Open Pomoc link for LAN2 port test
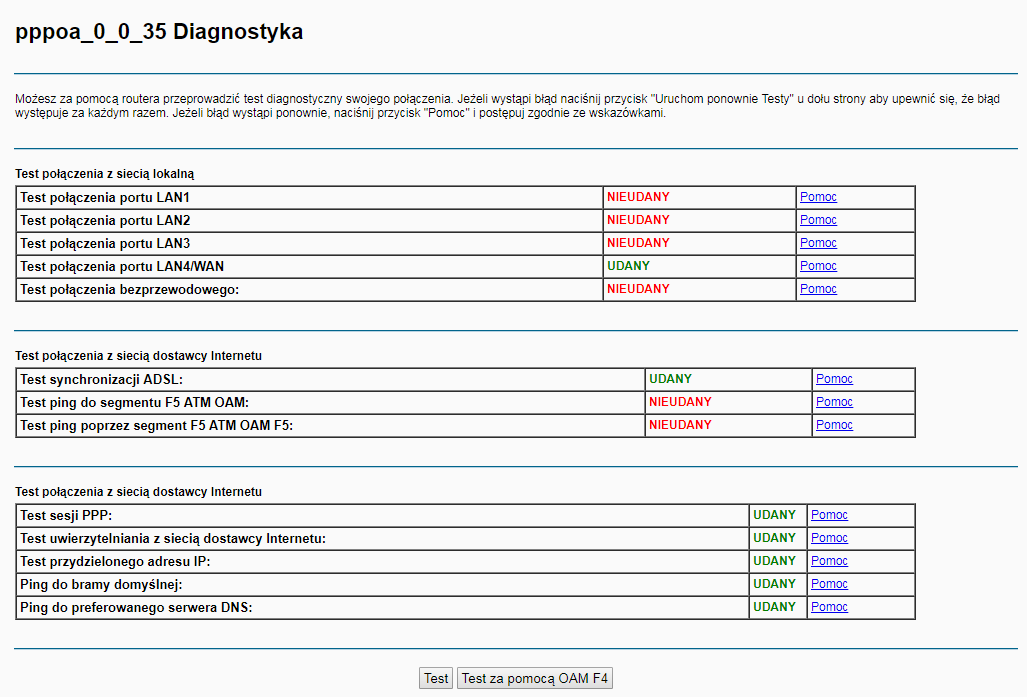 pos(818,220)
